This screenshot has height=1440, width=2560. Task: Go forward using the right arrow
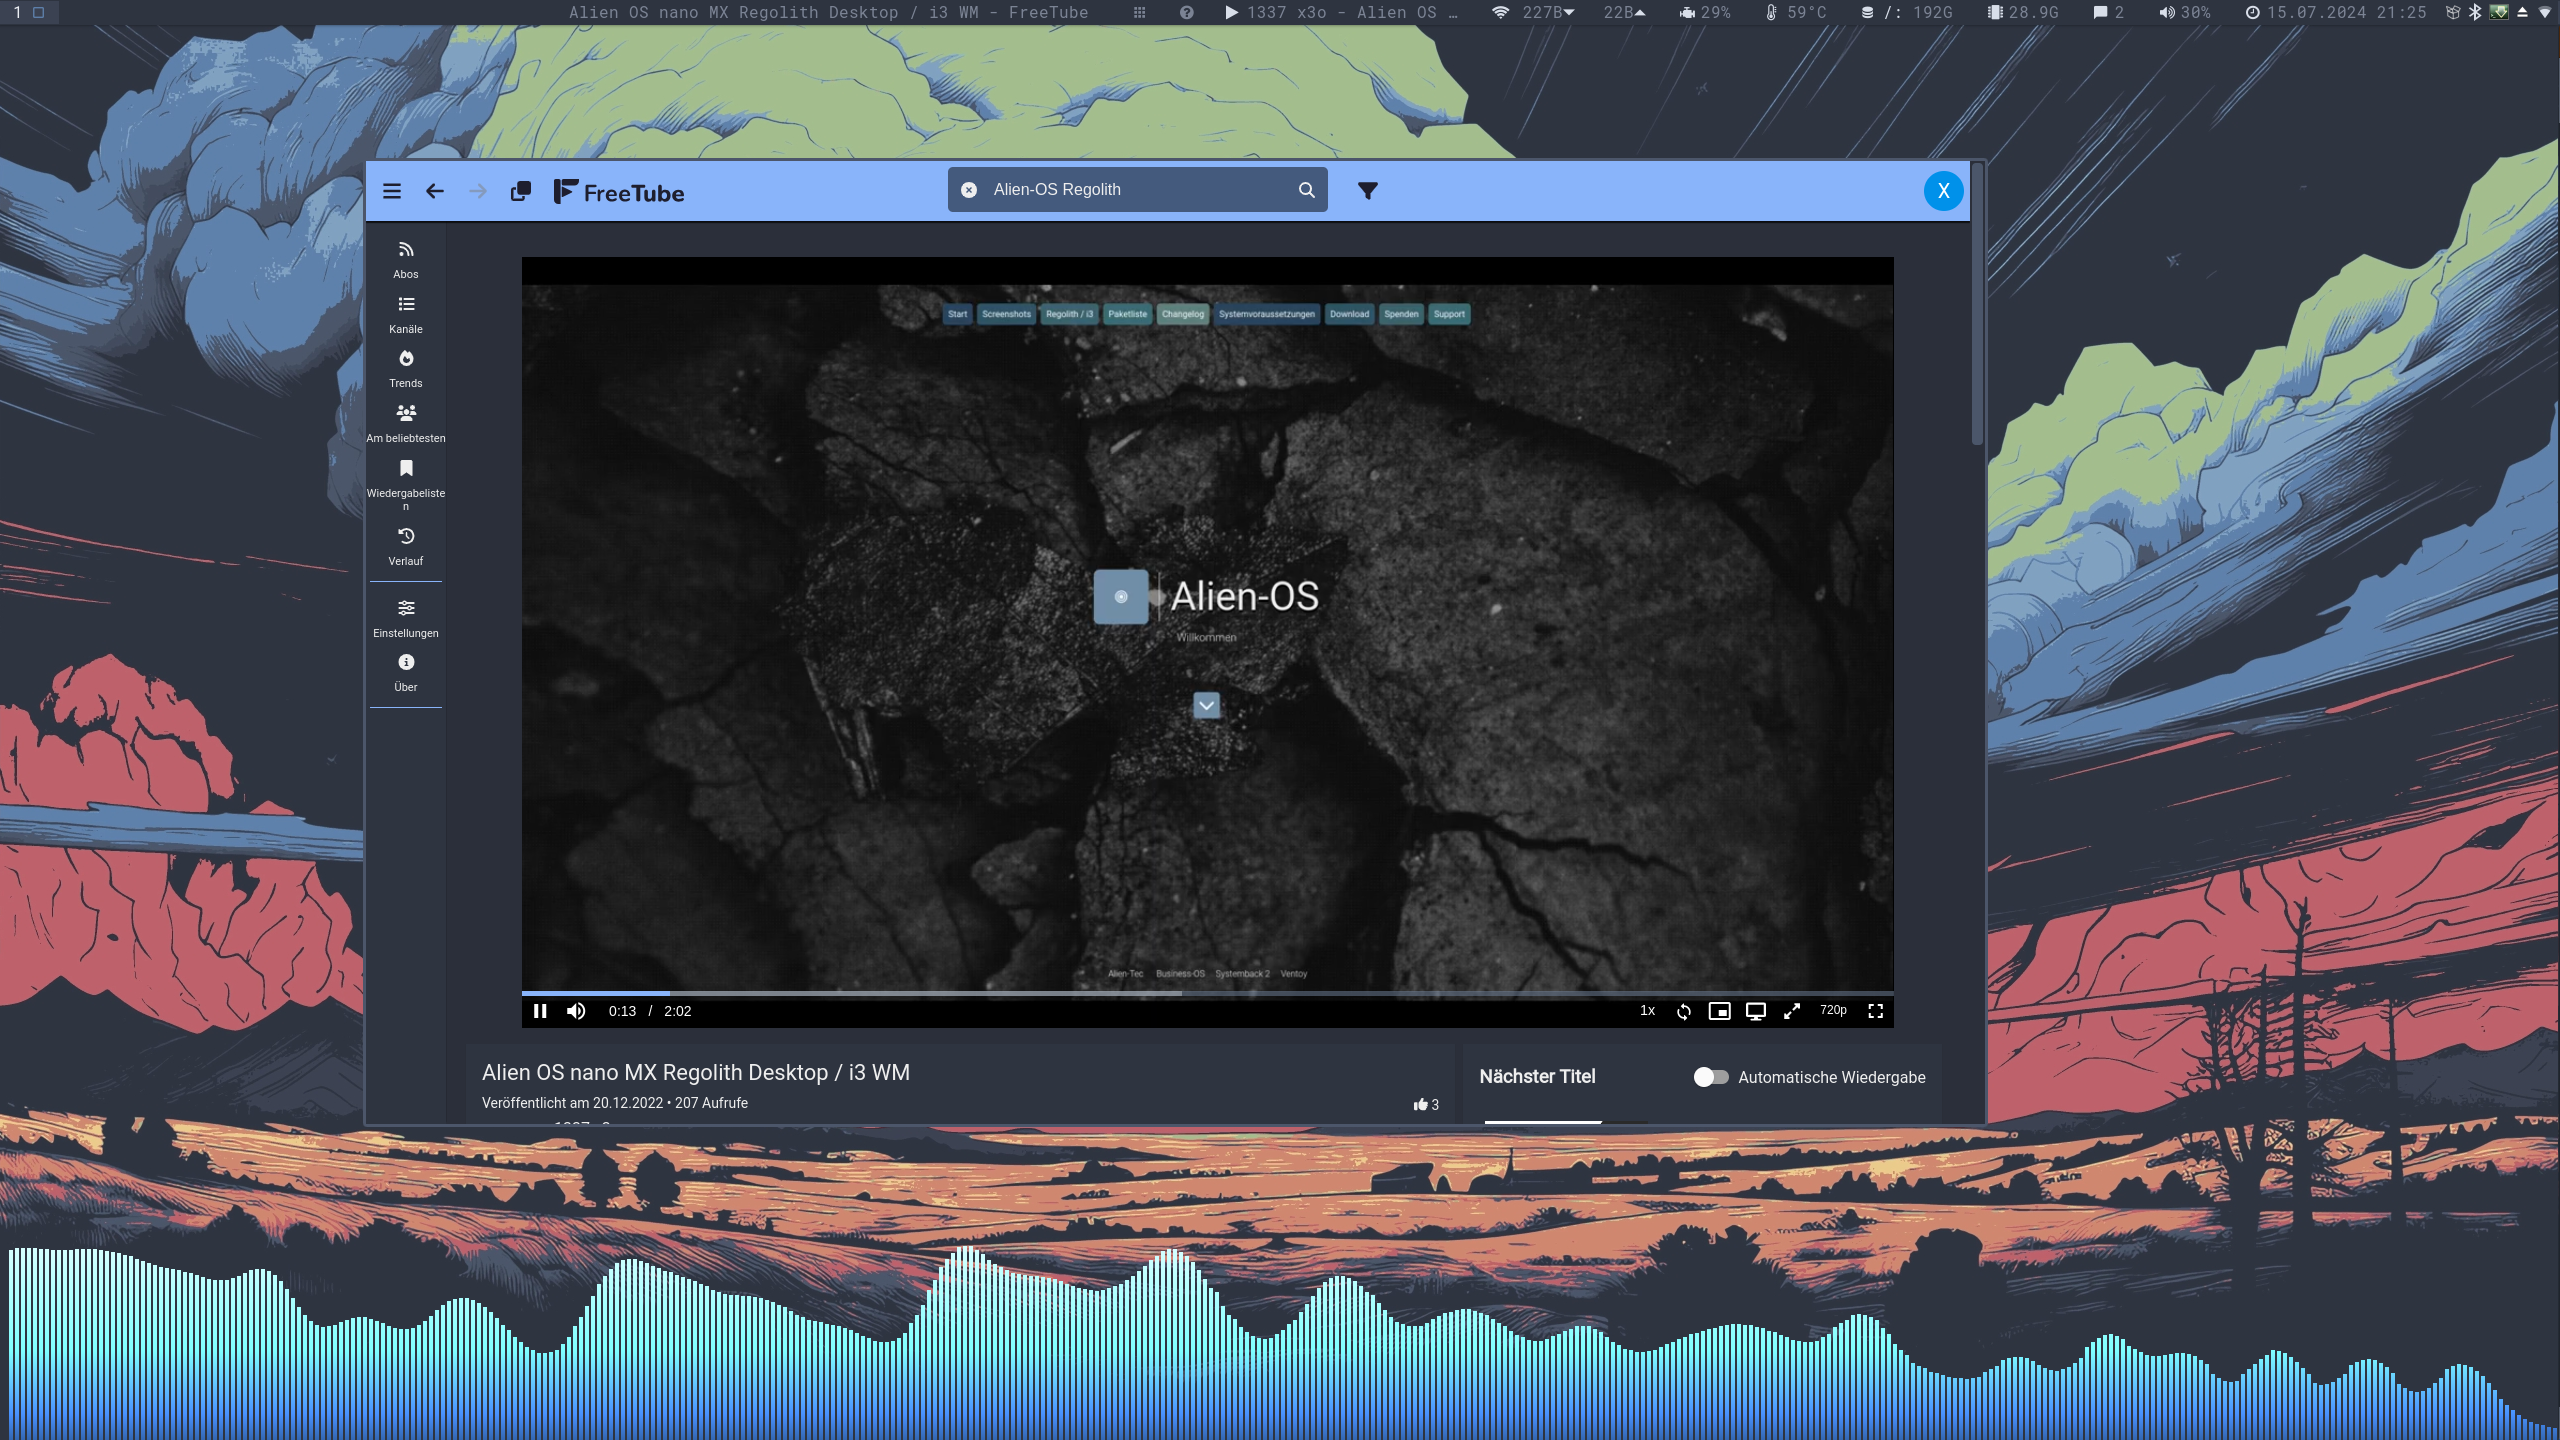478,191
